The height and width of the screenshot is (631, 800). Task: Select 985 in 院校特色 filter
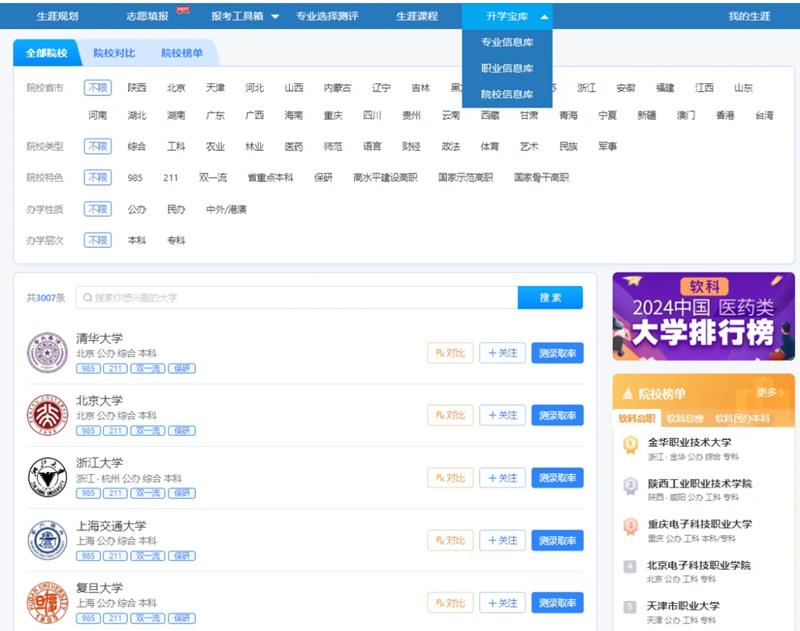pyautogui.click(x=135, y=178)
